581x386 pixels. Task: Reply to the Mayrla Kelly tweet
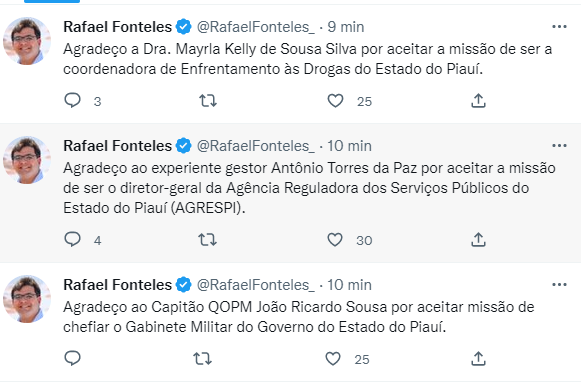[73, 100]
